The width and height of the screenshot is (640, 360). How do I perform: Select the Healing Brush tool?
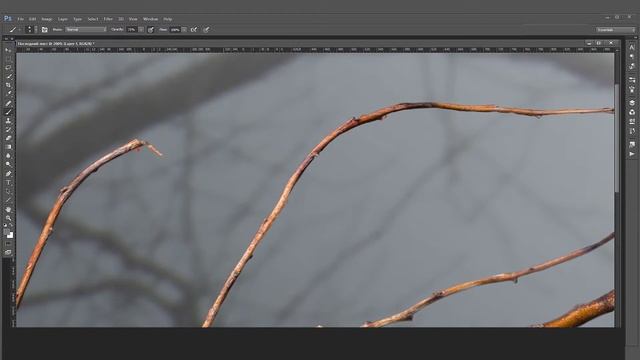8,103
